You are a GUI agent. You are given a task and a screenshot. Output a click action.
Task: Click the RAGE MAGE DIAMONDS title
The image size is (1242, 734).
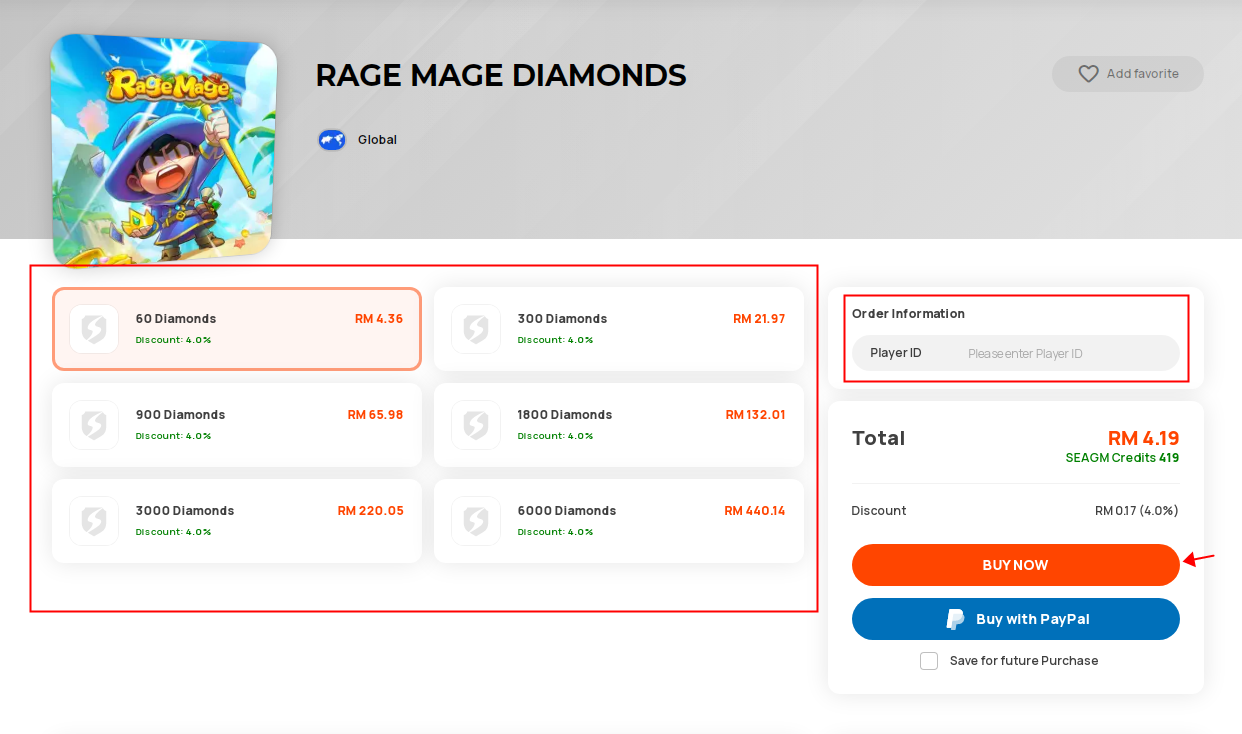[x=501, y=75]
